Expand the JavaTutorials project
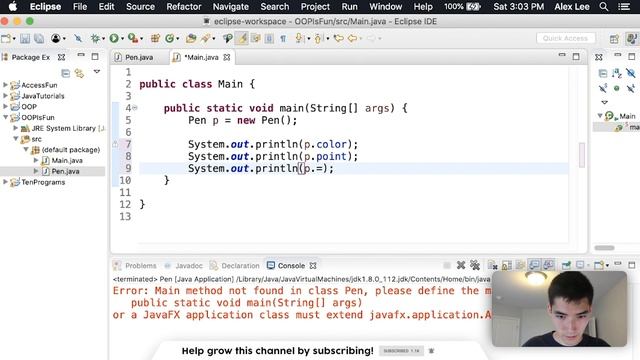 [x=5, y=96]
